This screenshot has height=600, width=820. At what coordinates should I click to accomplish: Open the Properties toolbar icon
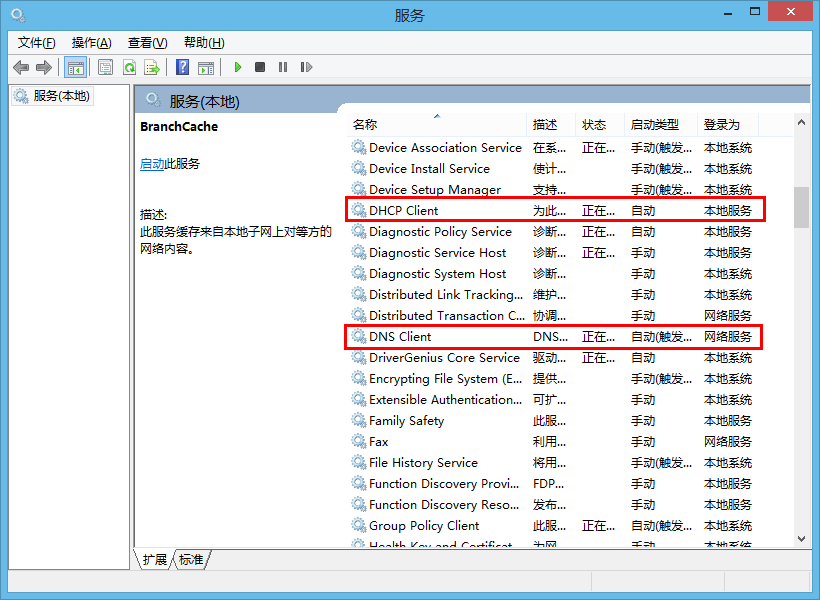tap(105, 67)
